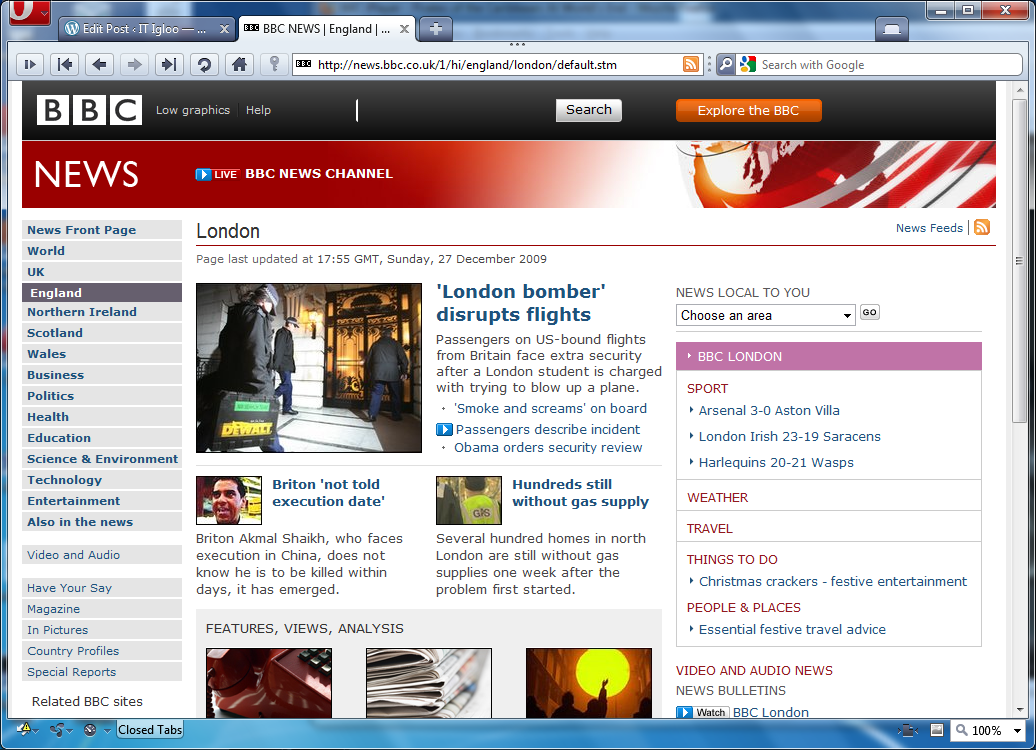Toggle the Fit to Width status bar icon
Viewport: 1036px width, 750px height.
coord(909,730)
